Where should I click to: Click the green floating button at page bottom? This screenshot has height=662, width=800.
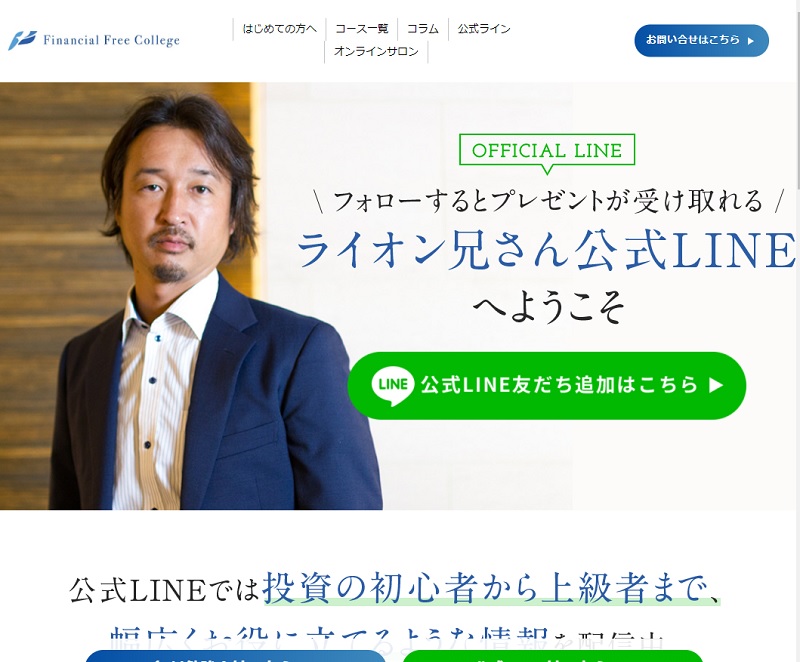553,656
